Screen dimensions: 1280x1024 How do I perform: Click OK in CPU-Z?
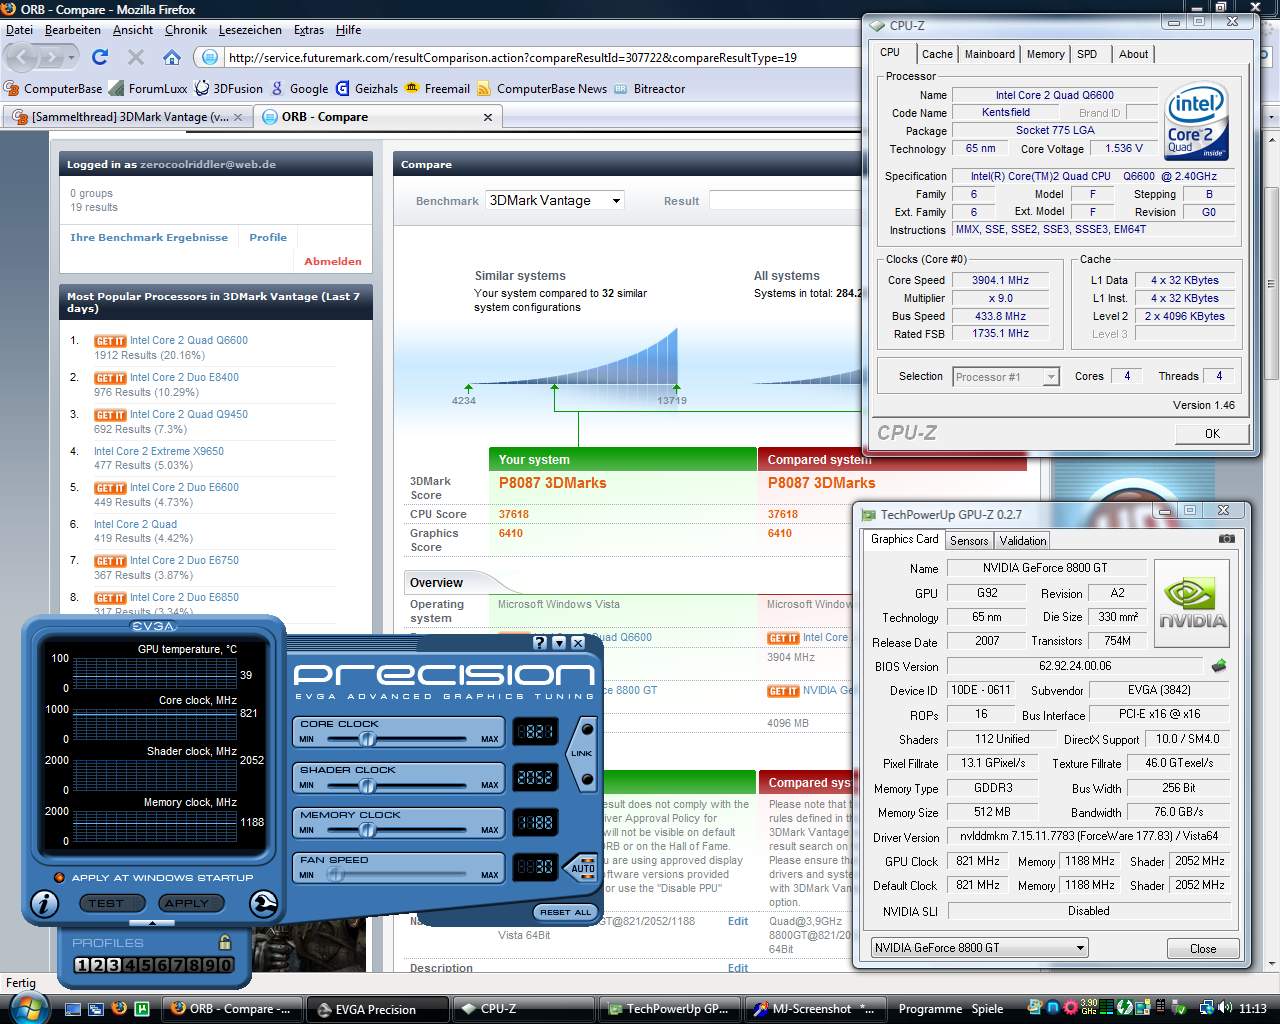1212,433
